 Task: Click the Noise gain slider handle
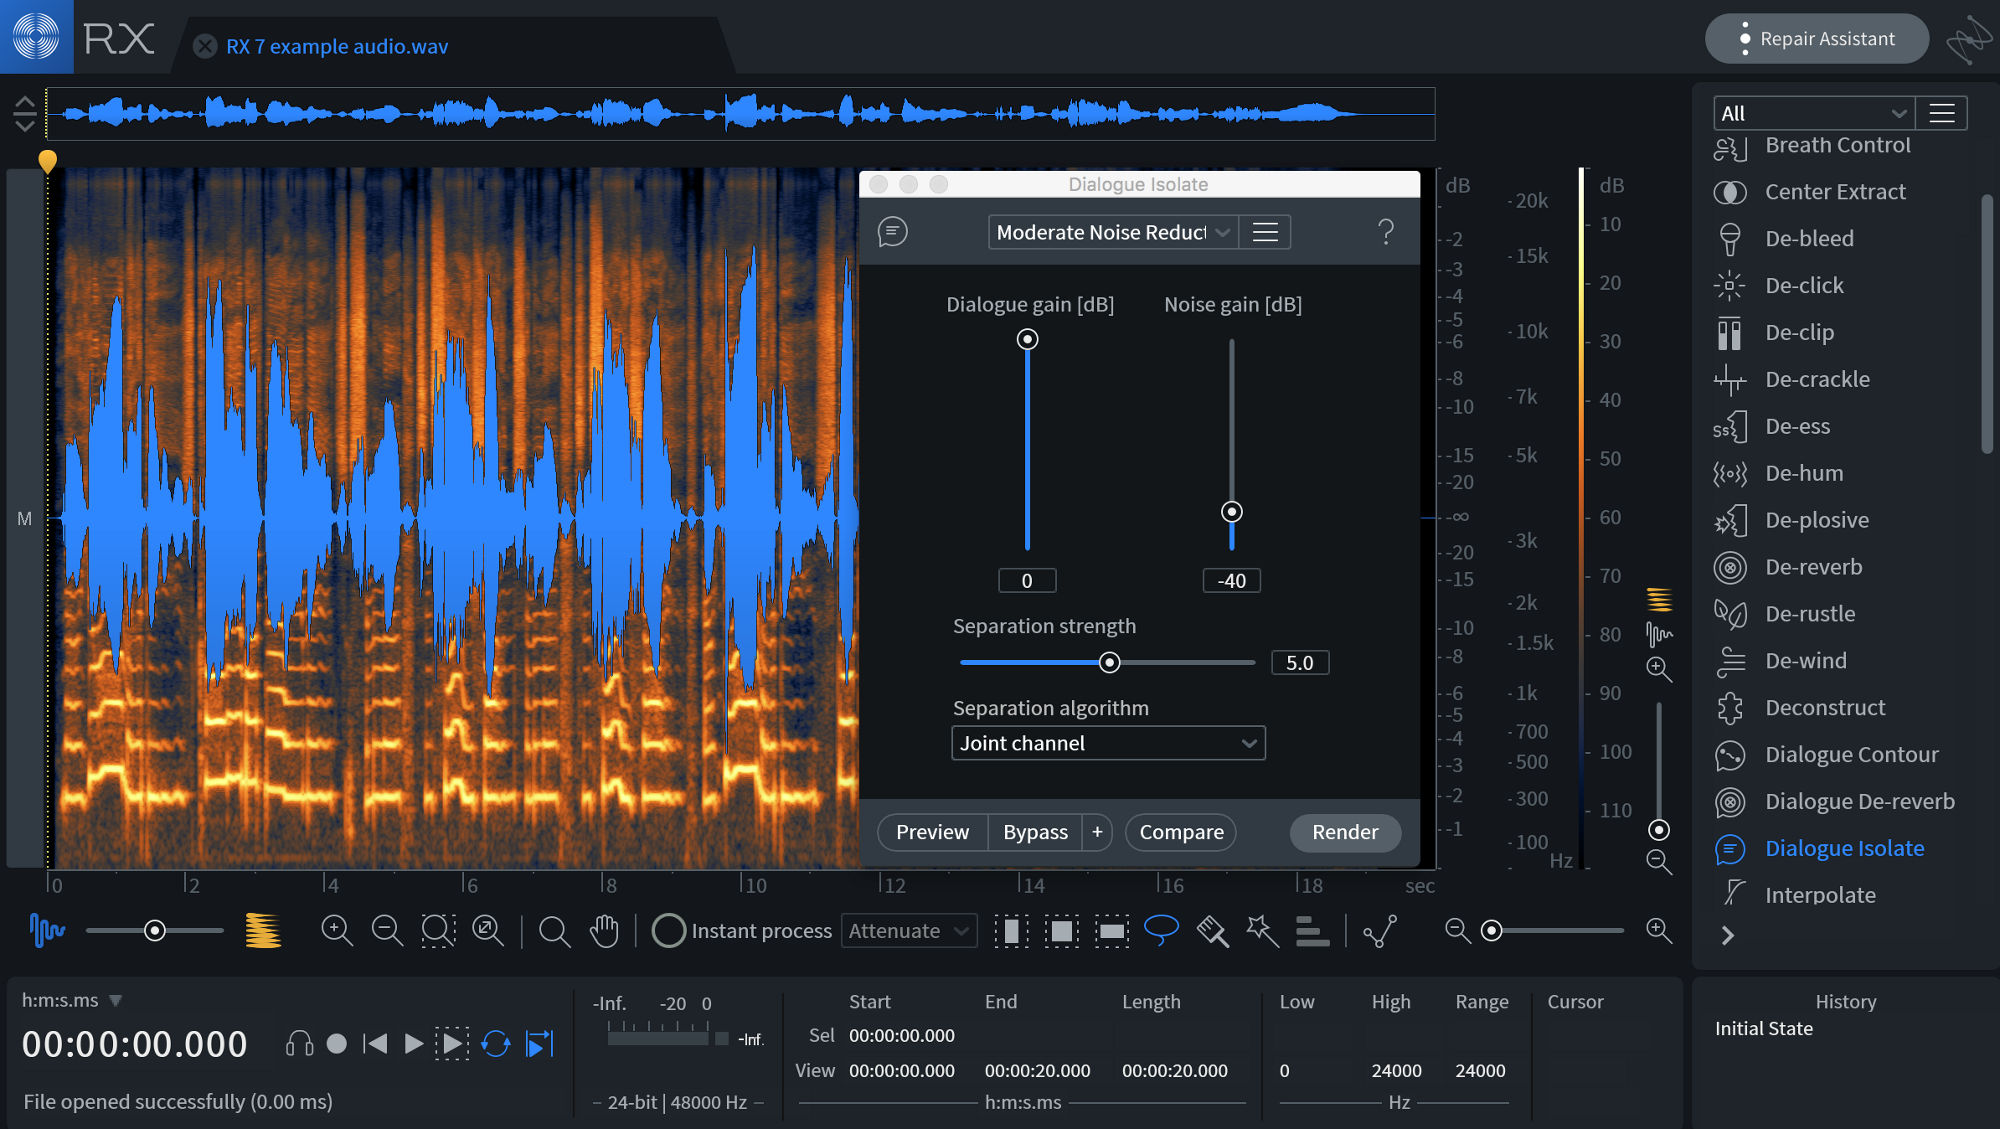tap(1232, 512)
